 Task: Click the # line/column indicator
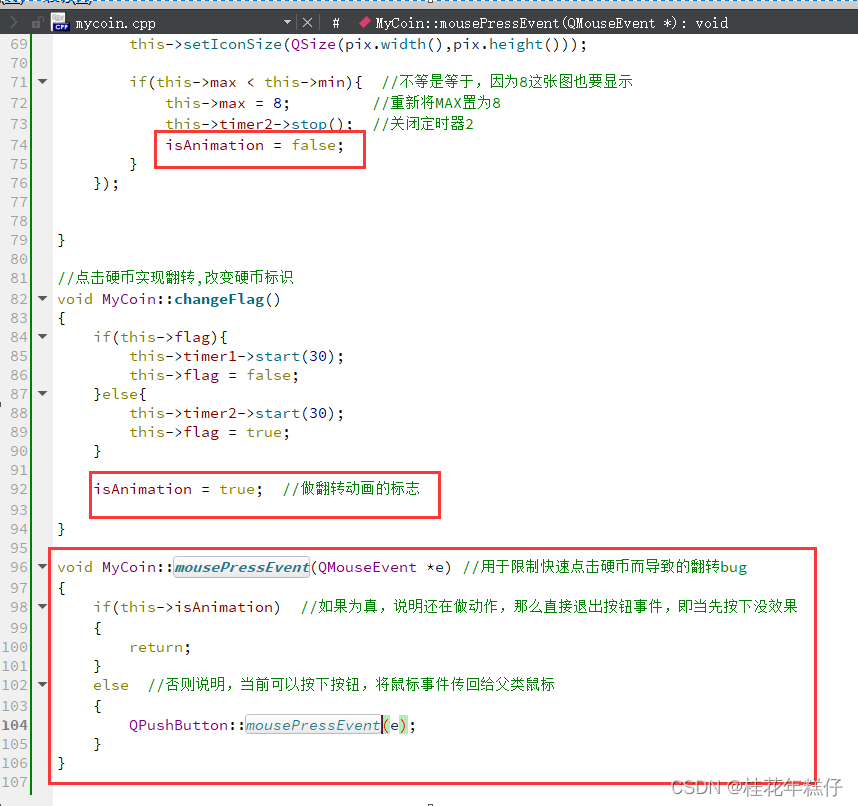pyautogui.click(x=336, y=23)
